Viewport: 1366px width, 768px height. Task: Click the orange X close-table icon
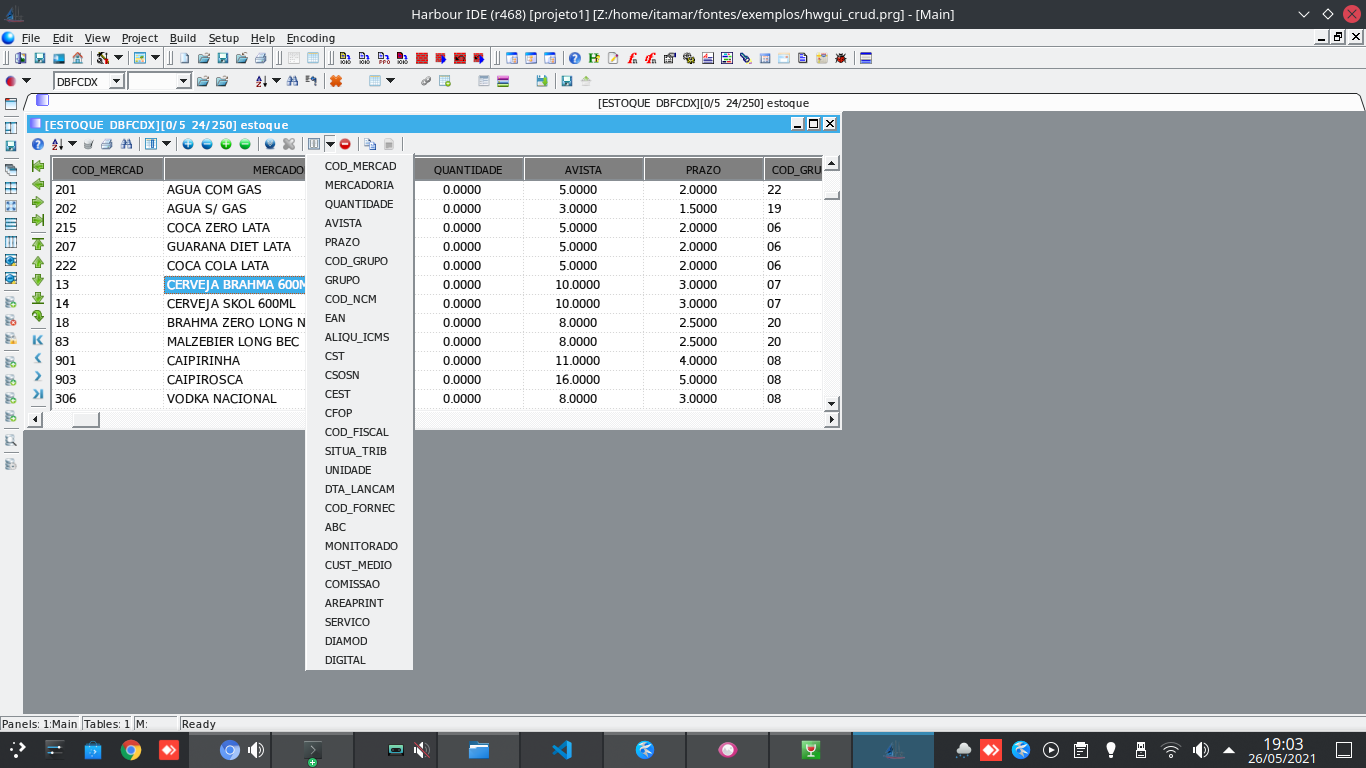[336, 81]
